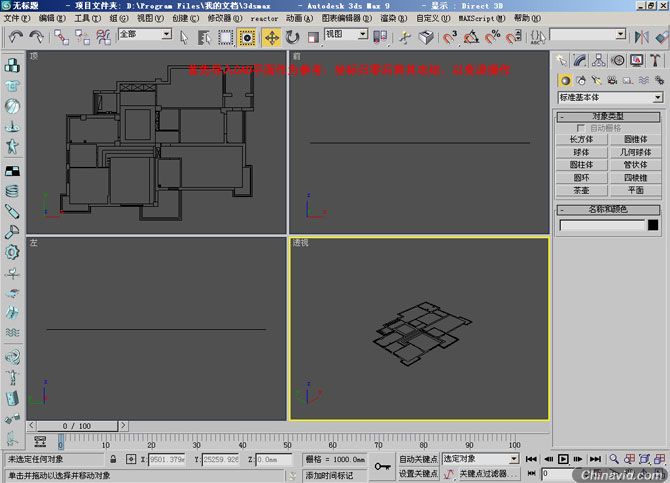The width and height of the screenshot is (670, 483).
Task: Select the Cameras category icon
Action: coord(612,80)
